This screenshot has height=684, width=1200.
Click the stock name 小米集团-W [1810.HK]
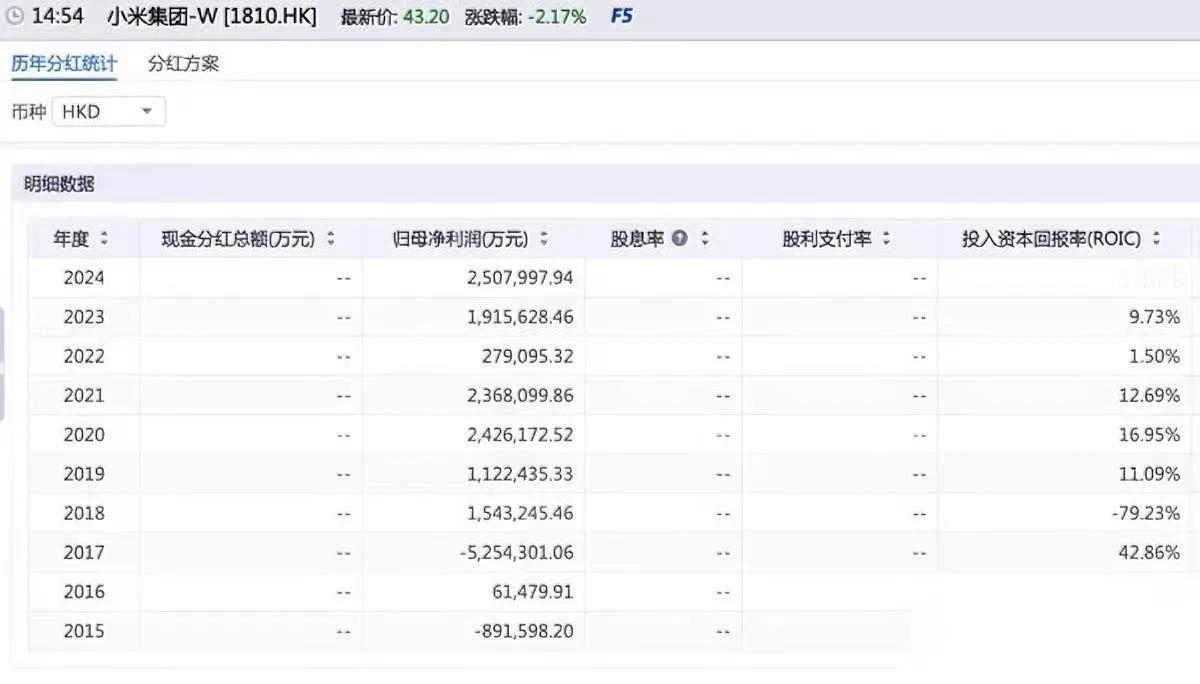[x=210, y=15]
